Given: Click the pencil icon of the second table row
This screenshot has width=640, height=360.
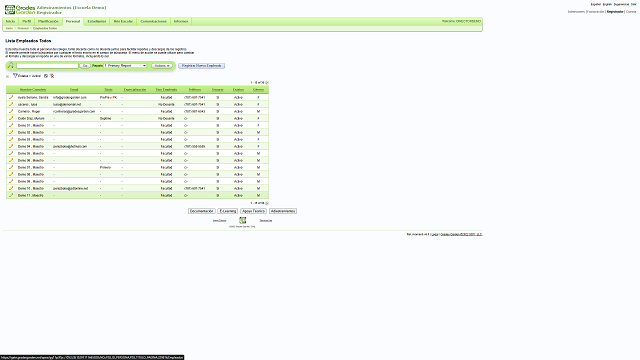Looking at the screenshot, I should (x=11, y=104).
